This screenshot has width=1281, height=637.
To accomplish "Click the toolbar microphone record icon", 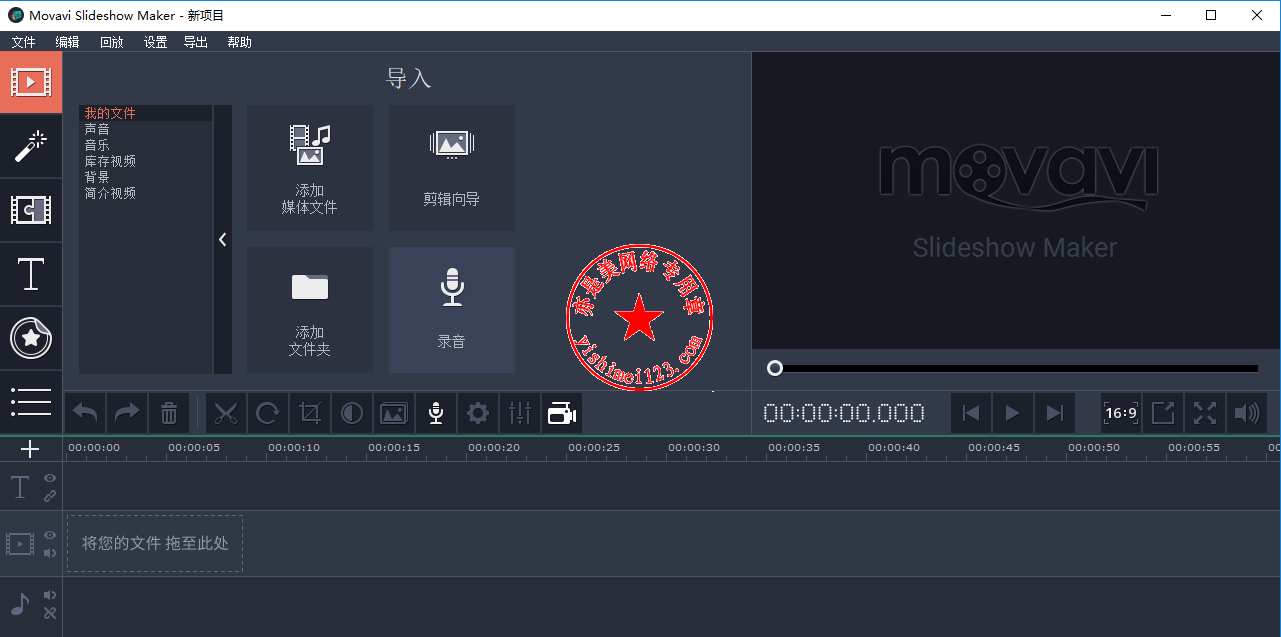I will point(436,413).
